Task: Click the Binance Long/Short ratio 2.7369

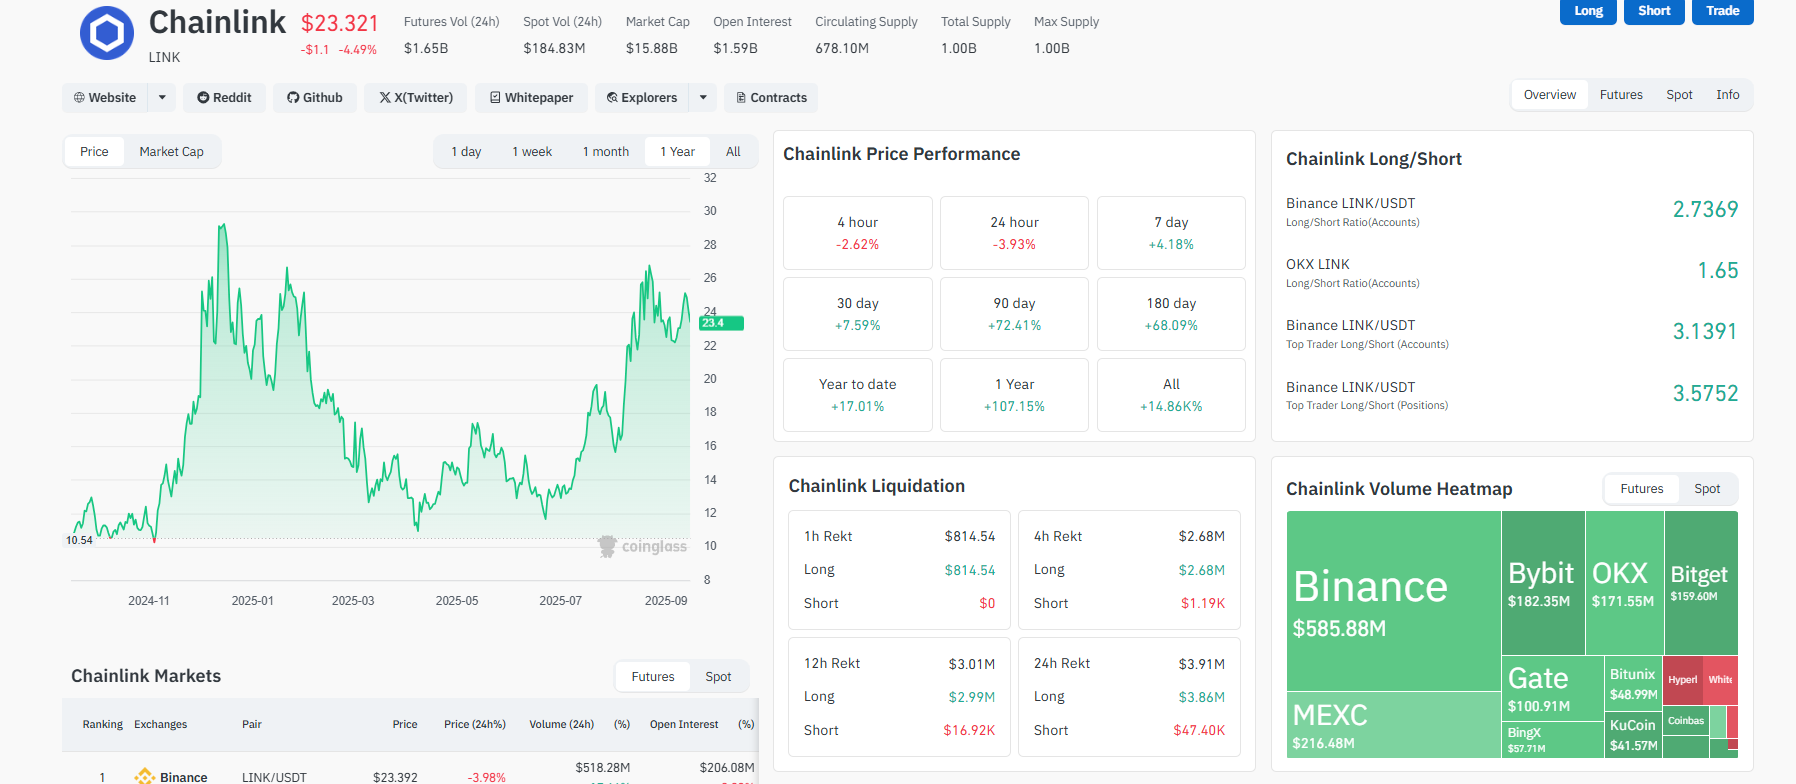Action: coord(1705,210)
